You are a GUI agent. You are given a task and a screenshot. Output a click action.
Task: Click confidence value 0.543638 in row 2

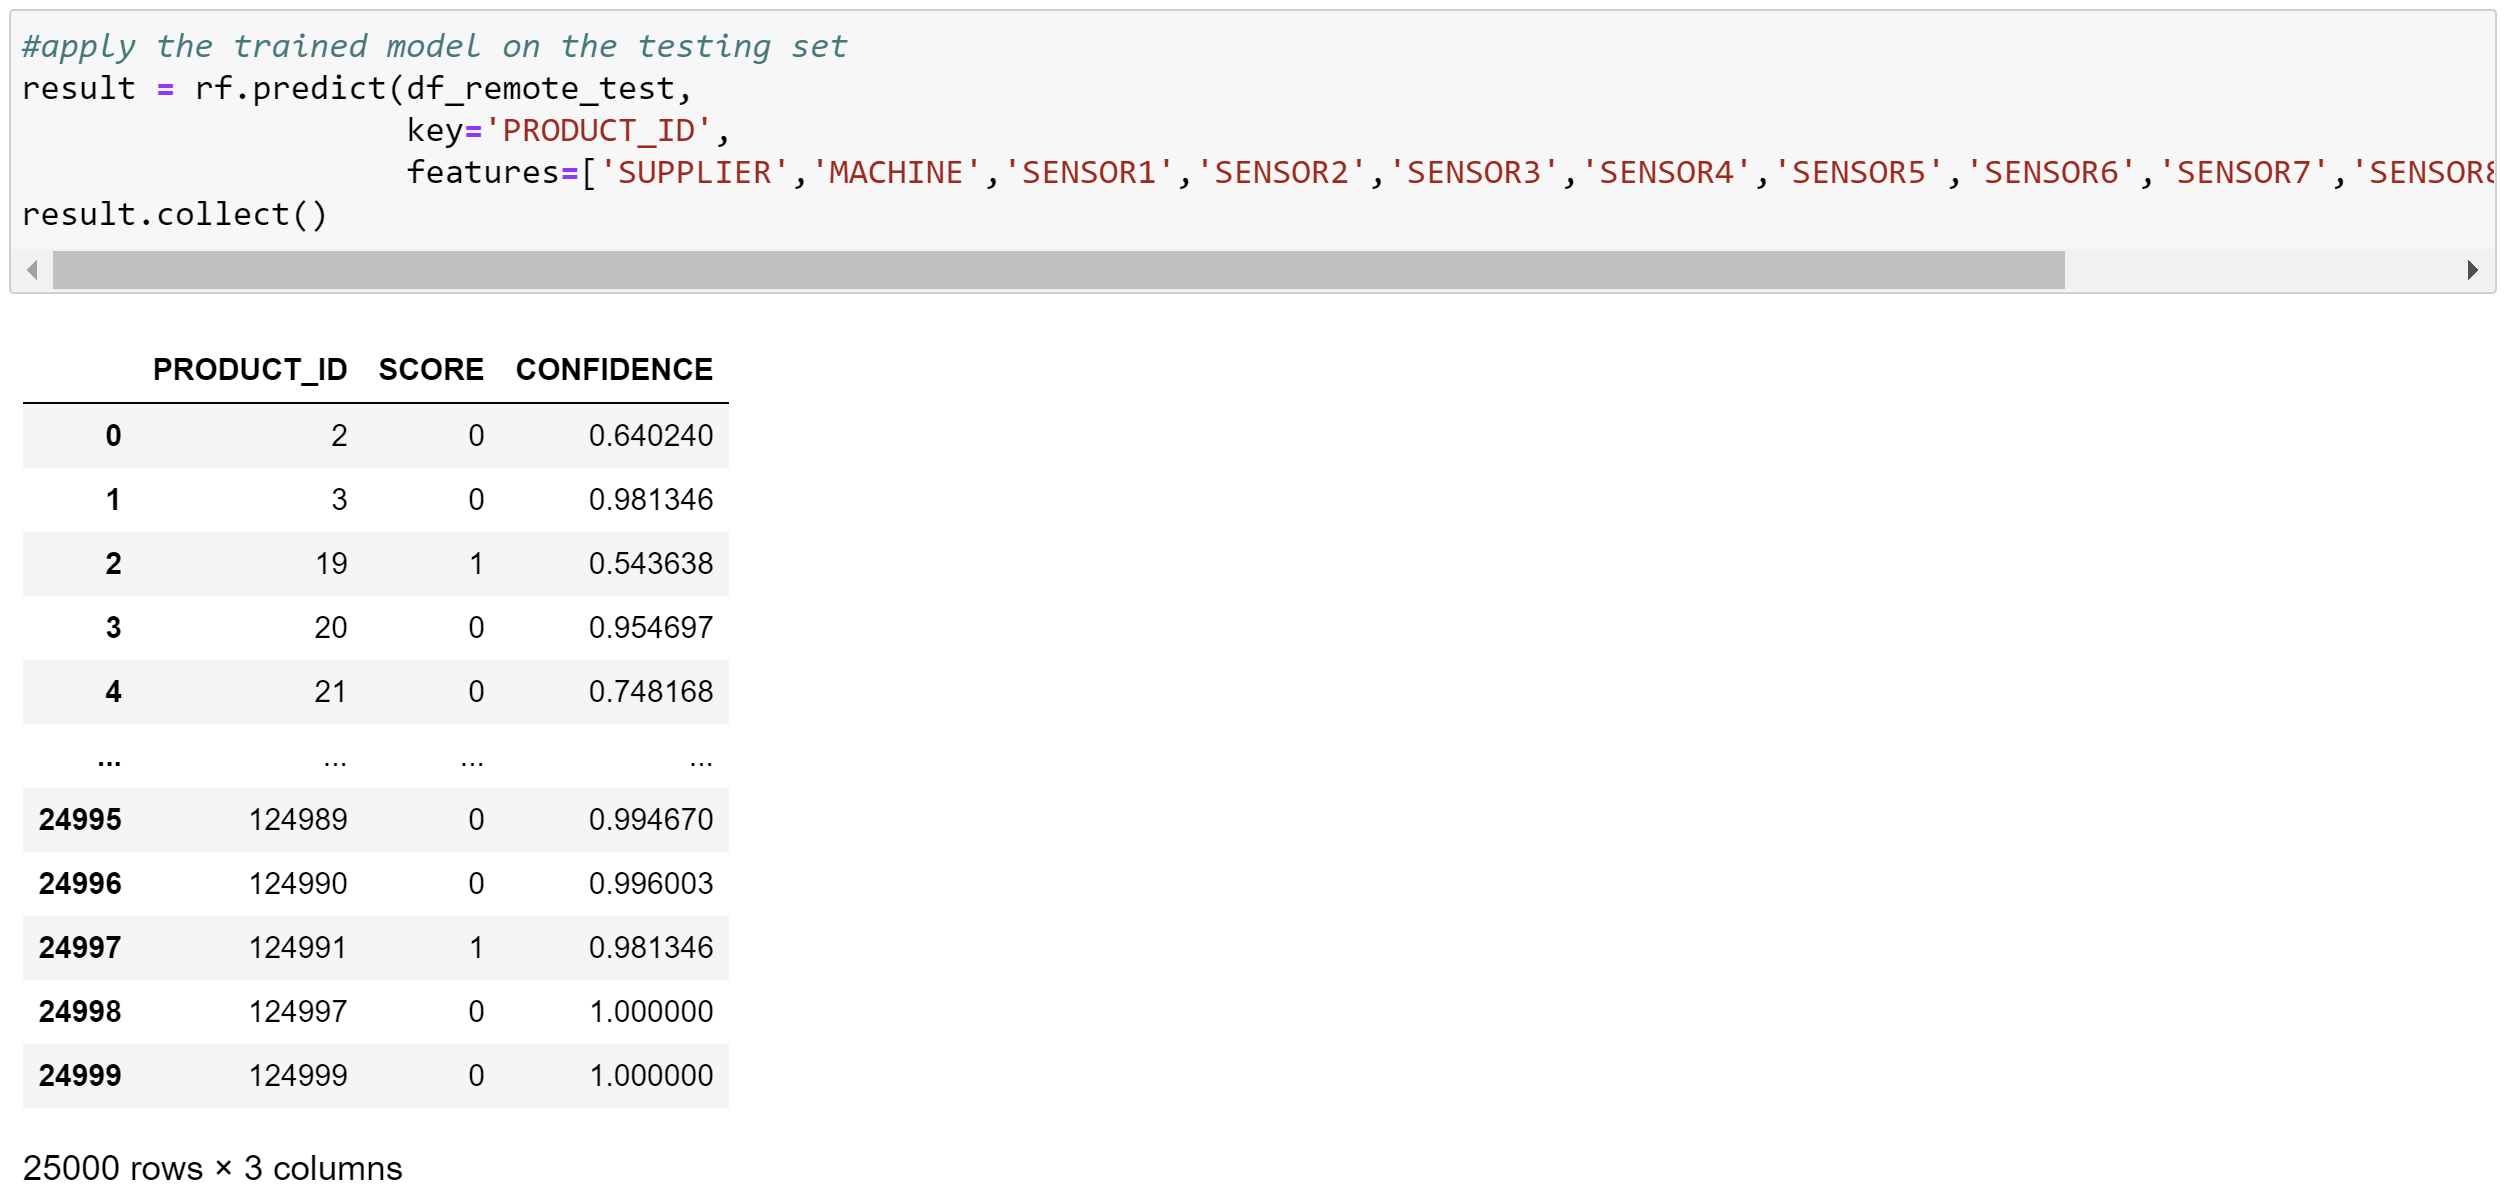click(x=650, y=564)
